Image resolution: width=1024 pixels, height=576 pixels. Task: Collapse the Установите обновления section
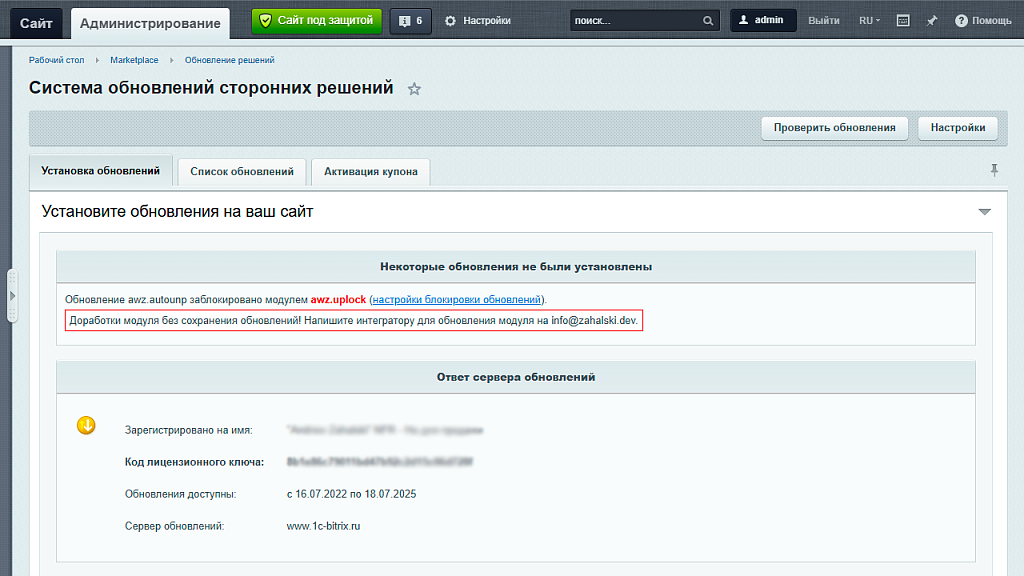(x=986, y=211)
